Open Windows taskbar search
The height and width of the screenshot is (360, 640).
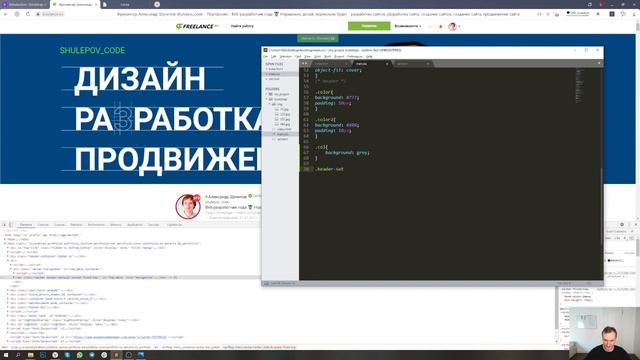[18, 355]
